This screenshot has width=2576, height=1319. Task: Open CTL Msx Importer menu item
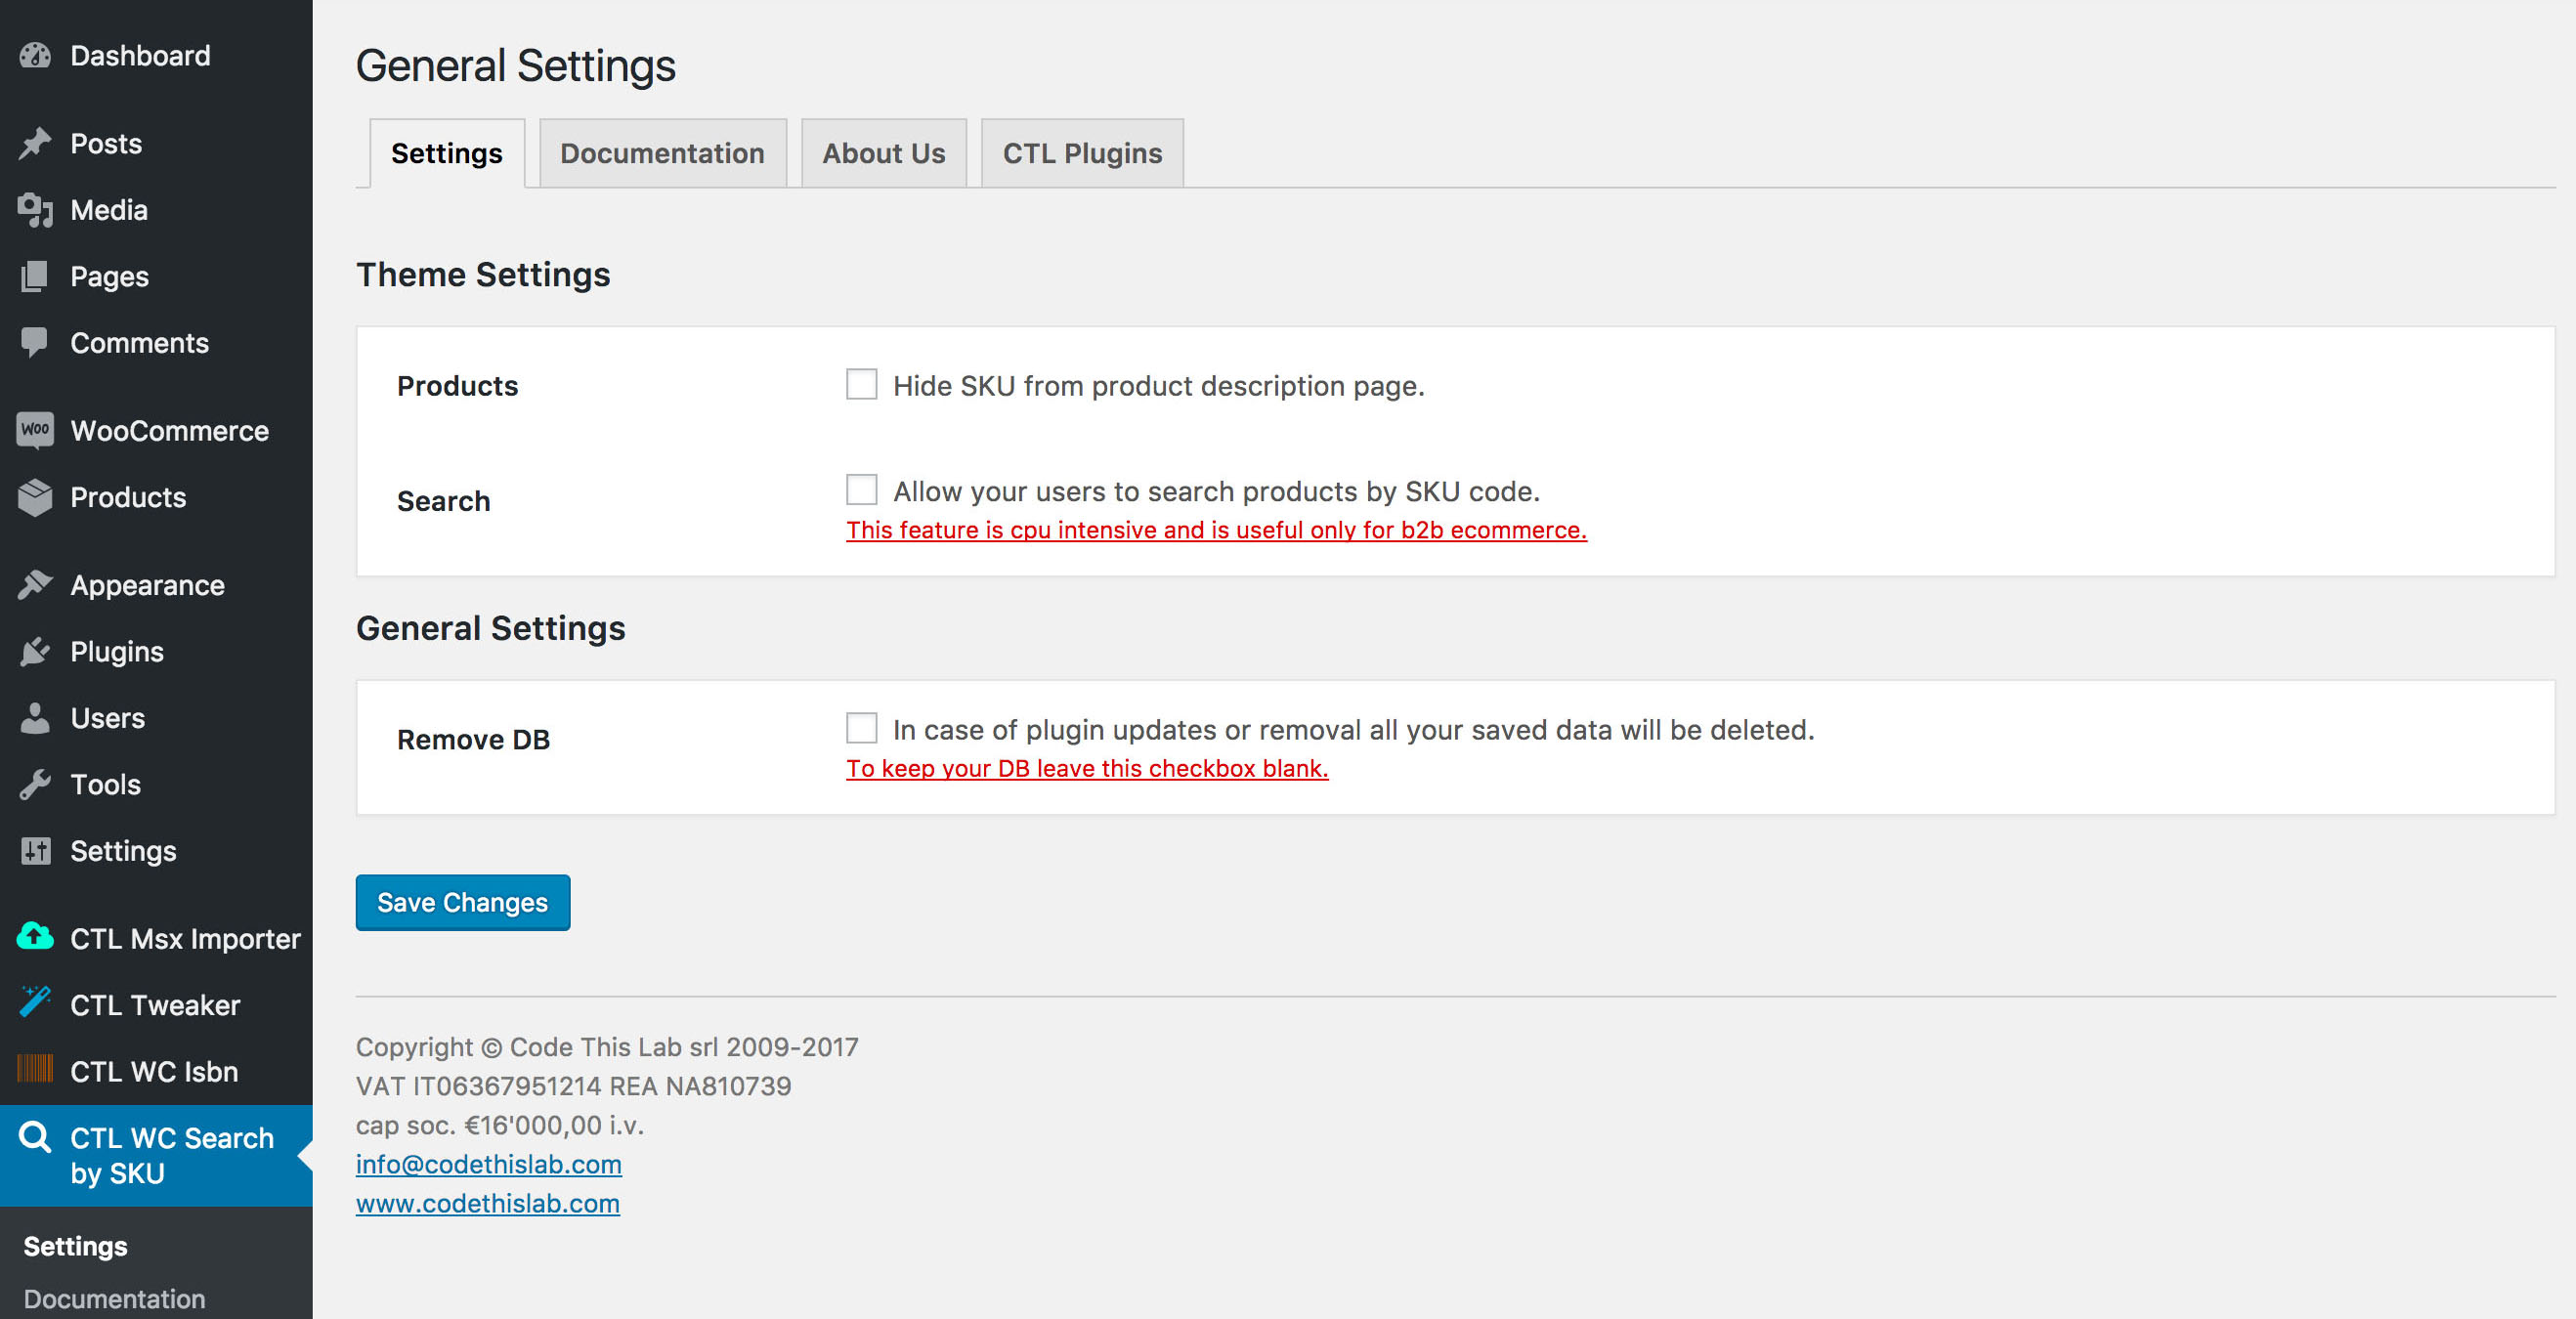click(x=156, y=939)
